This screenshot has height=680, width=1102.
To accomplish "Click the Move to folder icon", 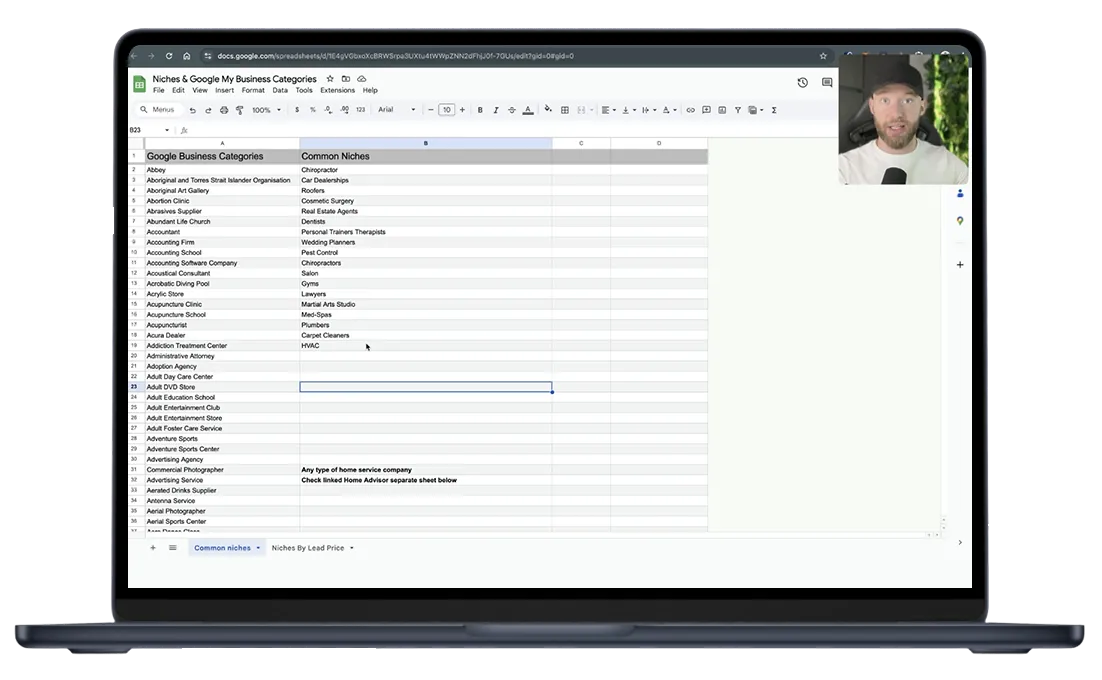I will click(x=346, y=79).
